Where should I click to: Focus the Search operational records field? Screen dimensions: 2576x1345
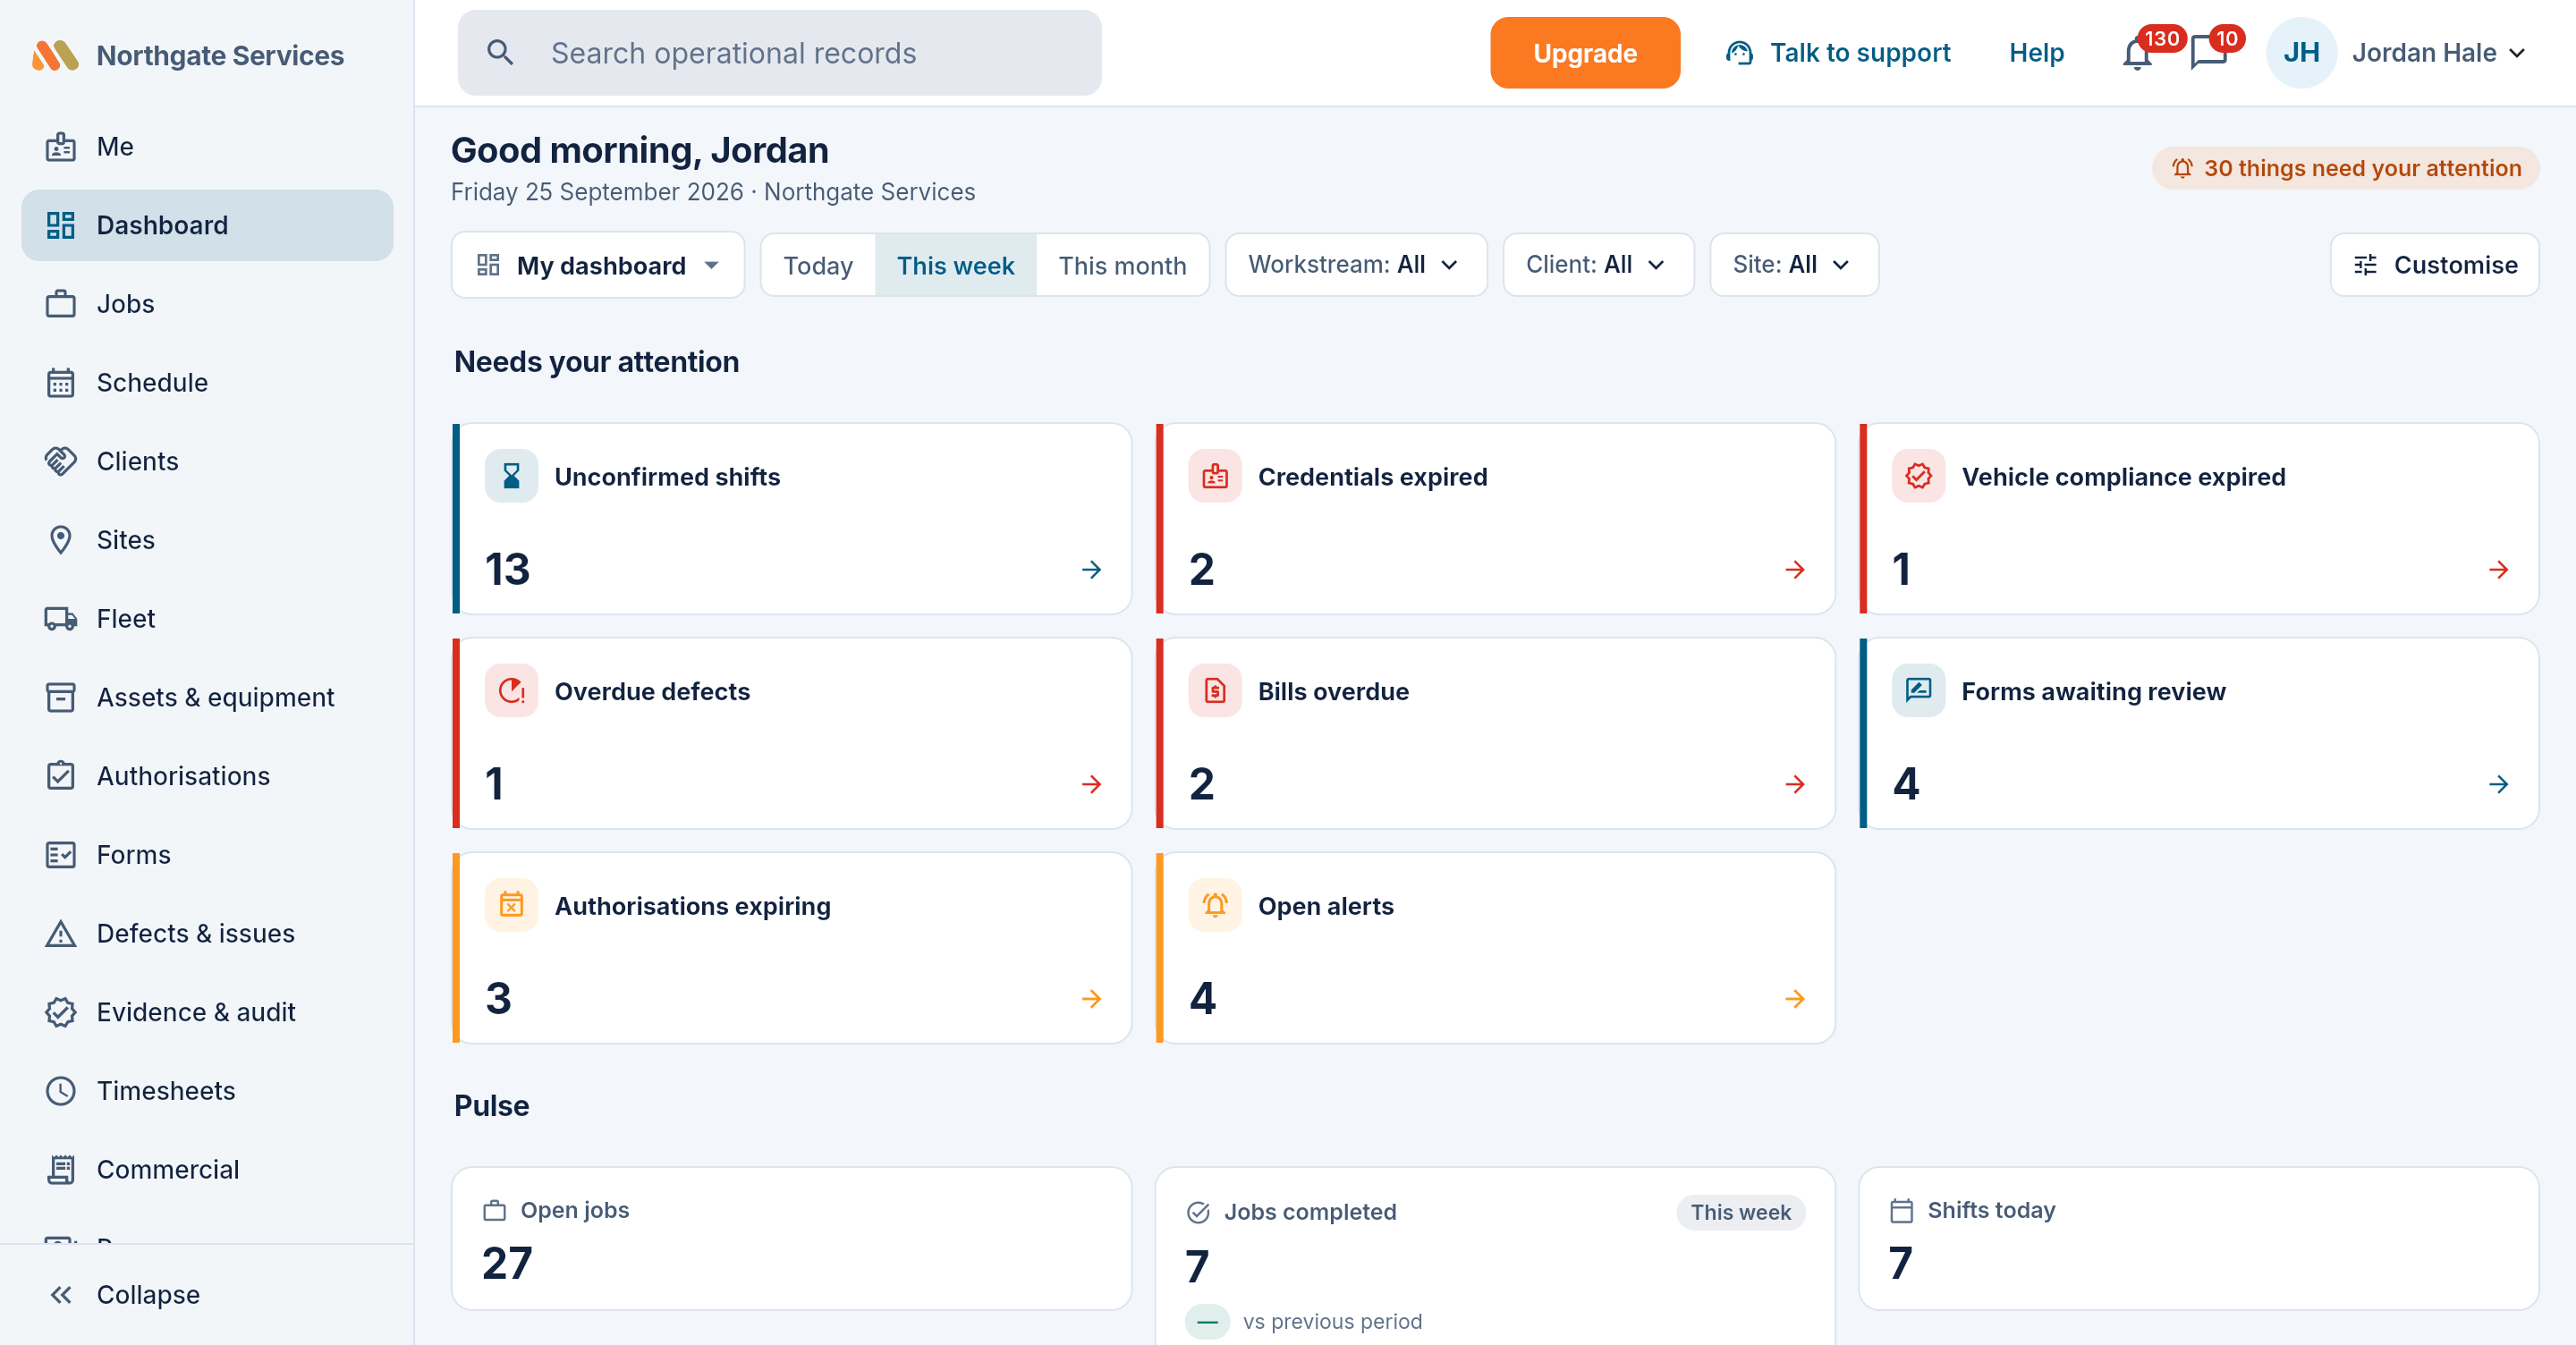coord(779,53)
